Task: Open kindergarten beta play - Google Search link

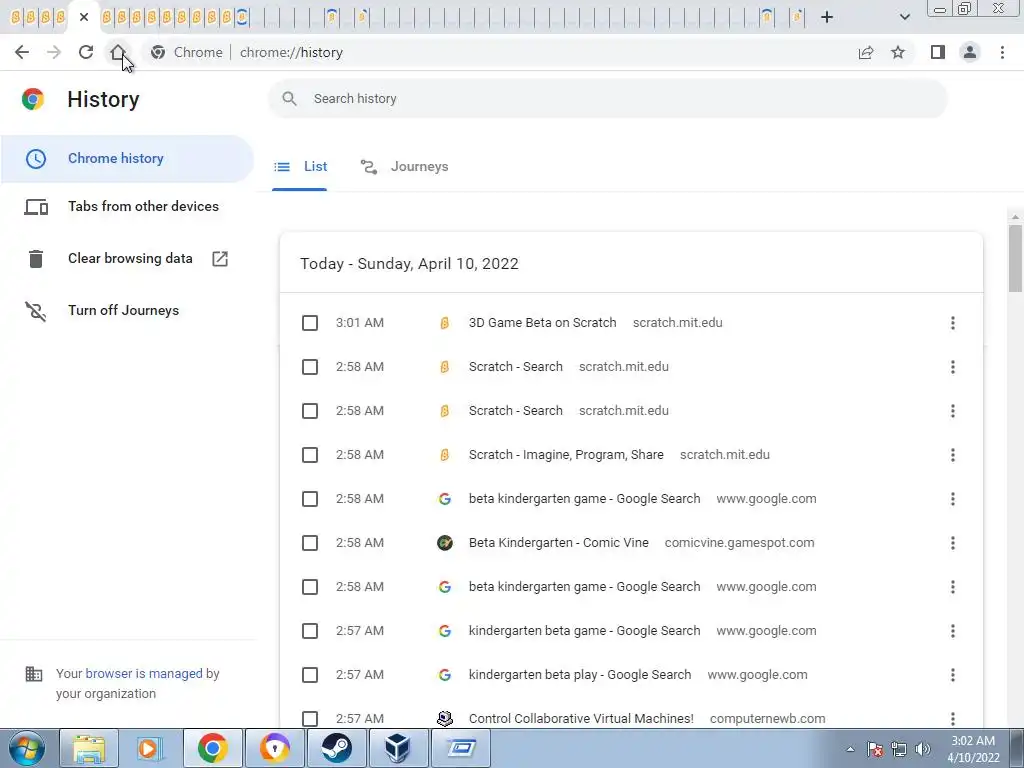Action: pos(580,675)
